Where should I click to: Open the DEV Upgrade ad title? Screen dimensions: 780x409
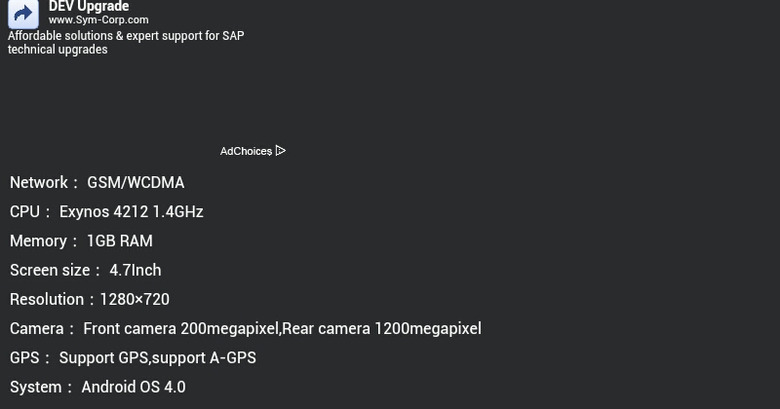click(x=89, y=6)
